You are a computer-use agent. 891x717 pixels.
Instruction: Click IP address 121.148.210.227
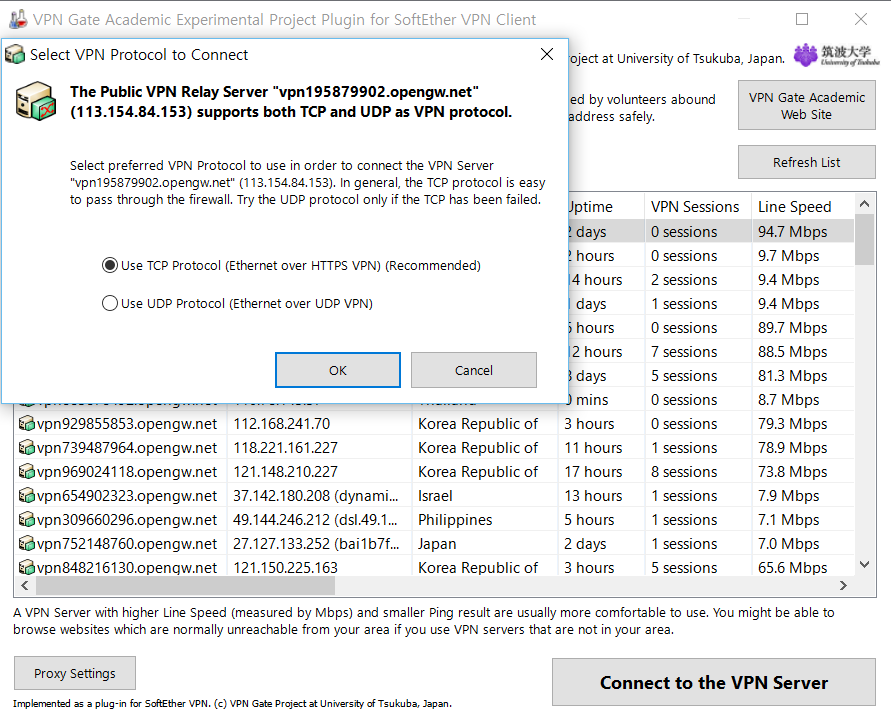click(285, 472)
